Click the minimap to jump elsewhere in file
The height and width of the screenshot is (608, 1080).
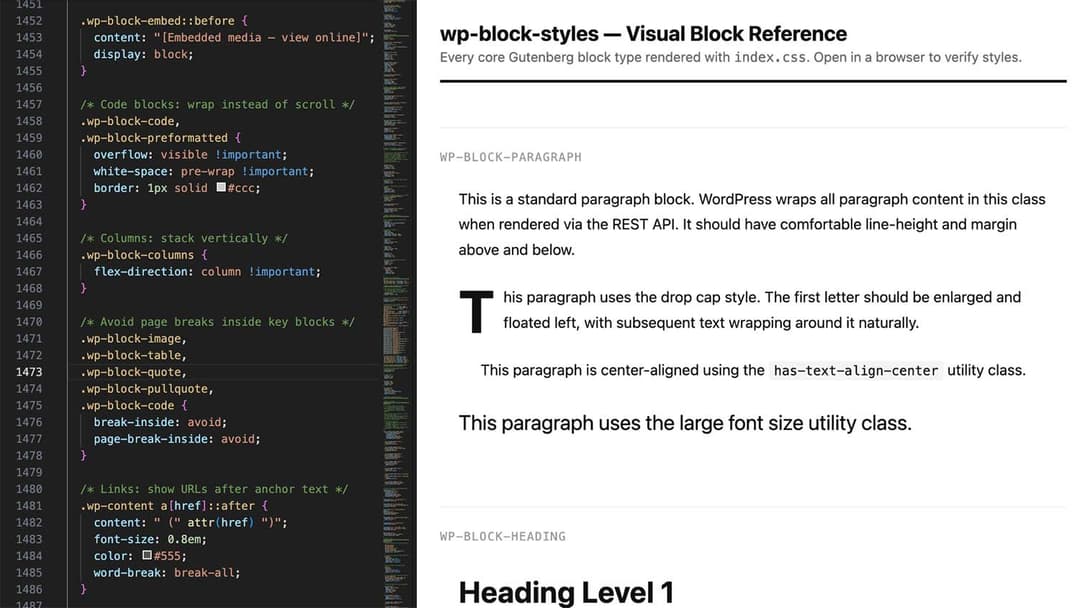coord(395,300)
